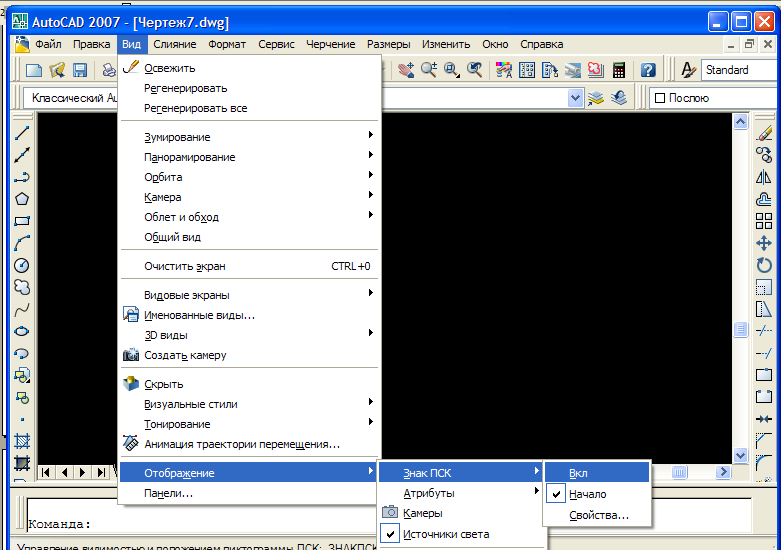This screenshot has height=550, width=781.
Task: Select the Polyline tool
Action: (x=22, y=177)
